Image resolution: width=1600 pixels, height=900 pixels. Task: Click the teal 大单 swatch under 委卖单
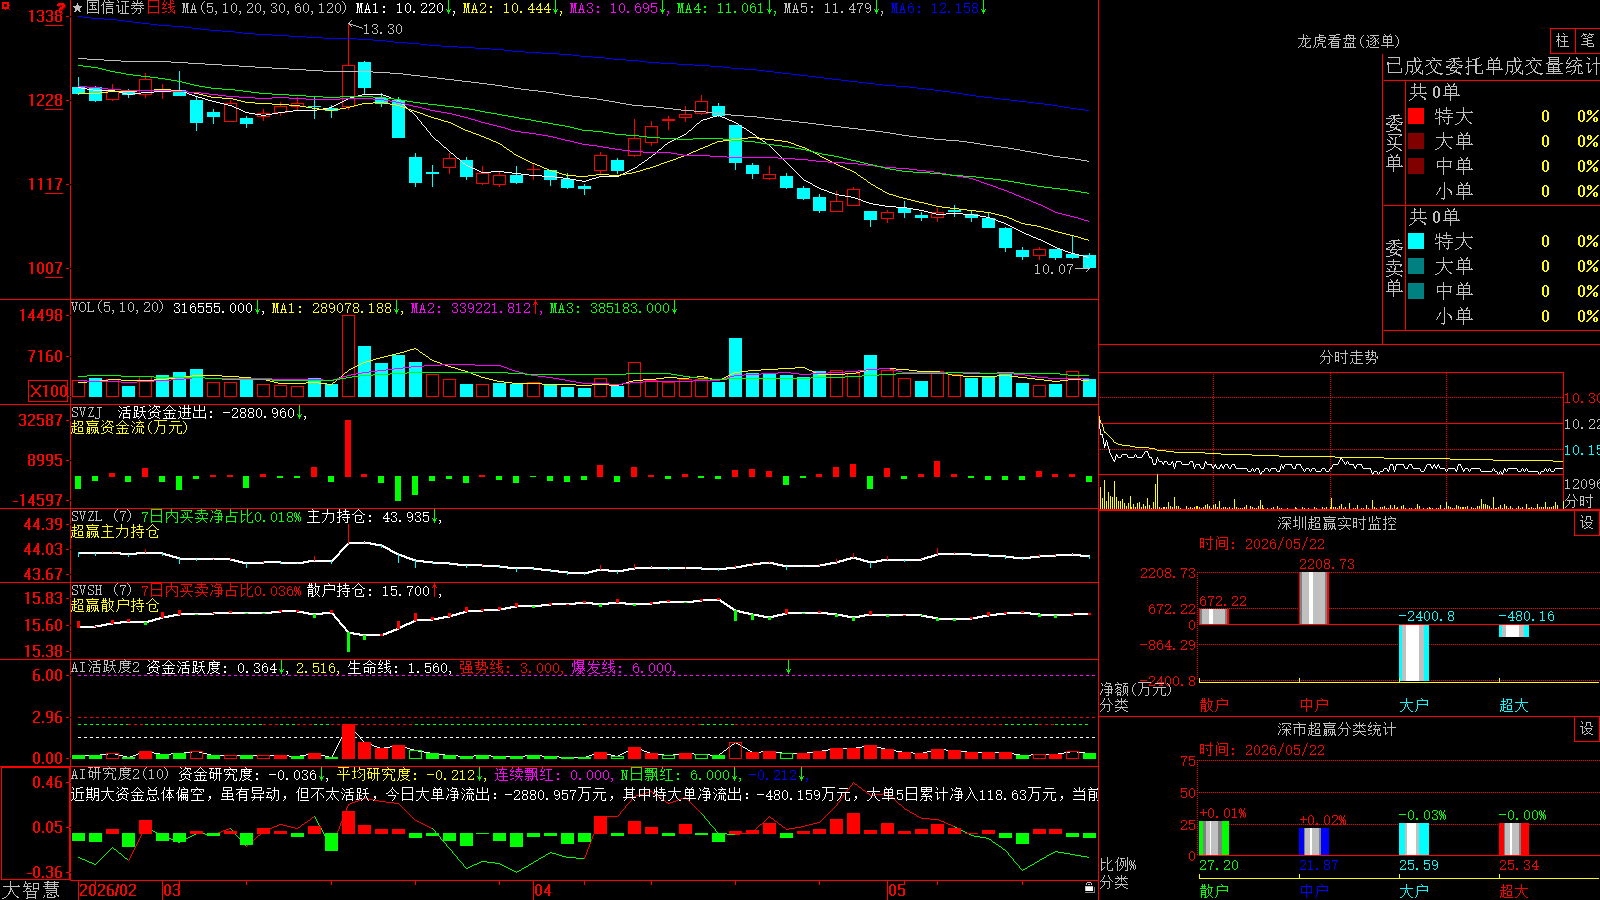[1416, 266]
